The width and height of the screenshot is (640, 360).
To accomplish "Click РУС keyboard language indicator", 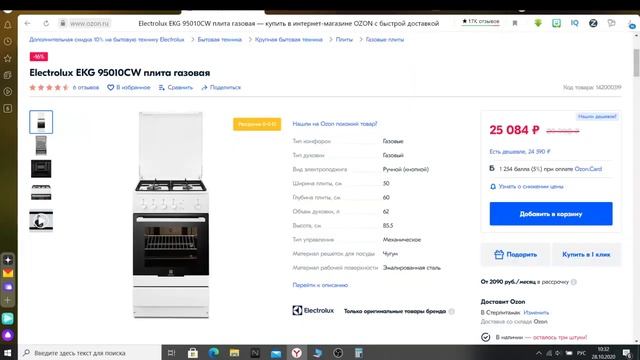I will [582, 353].
